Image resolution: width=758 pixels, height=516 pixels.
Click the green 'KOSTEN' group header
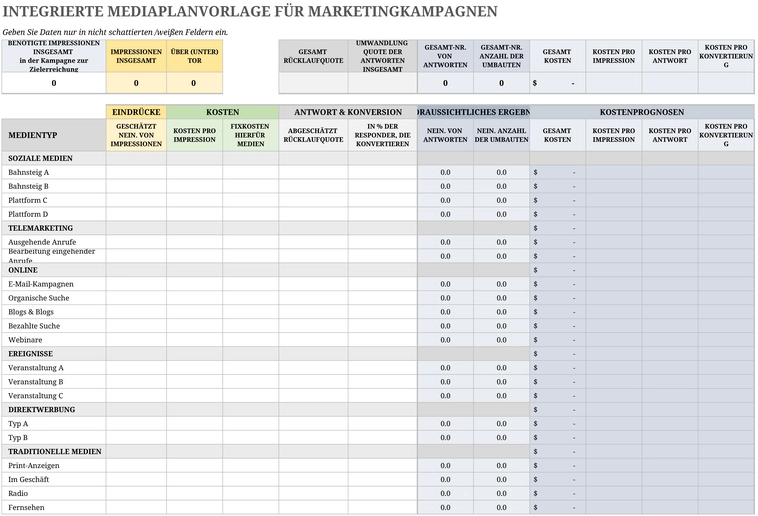(222, 112)
